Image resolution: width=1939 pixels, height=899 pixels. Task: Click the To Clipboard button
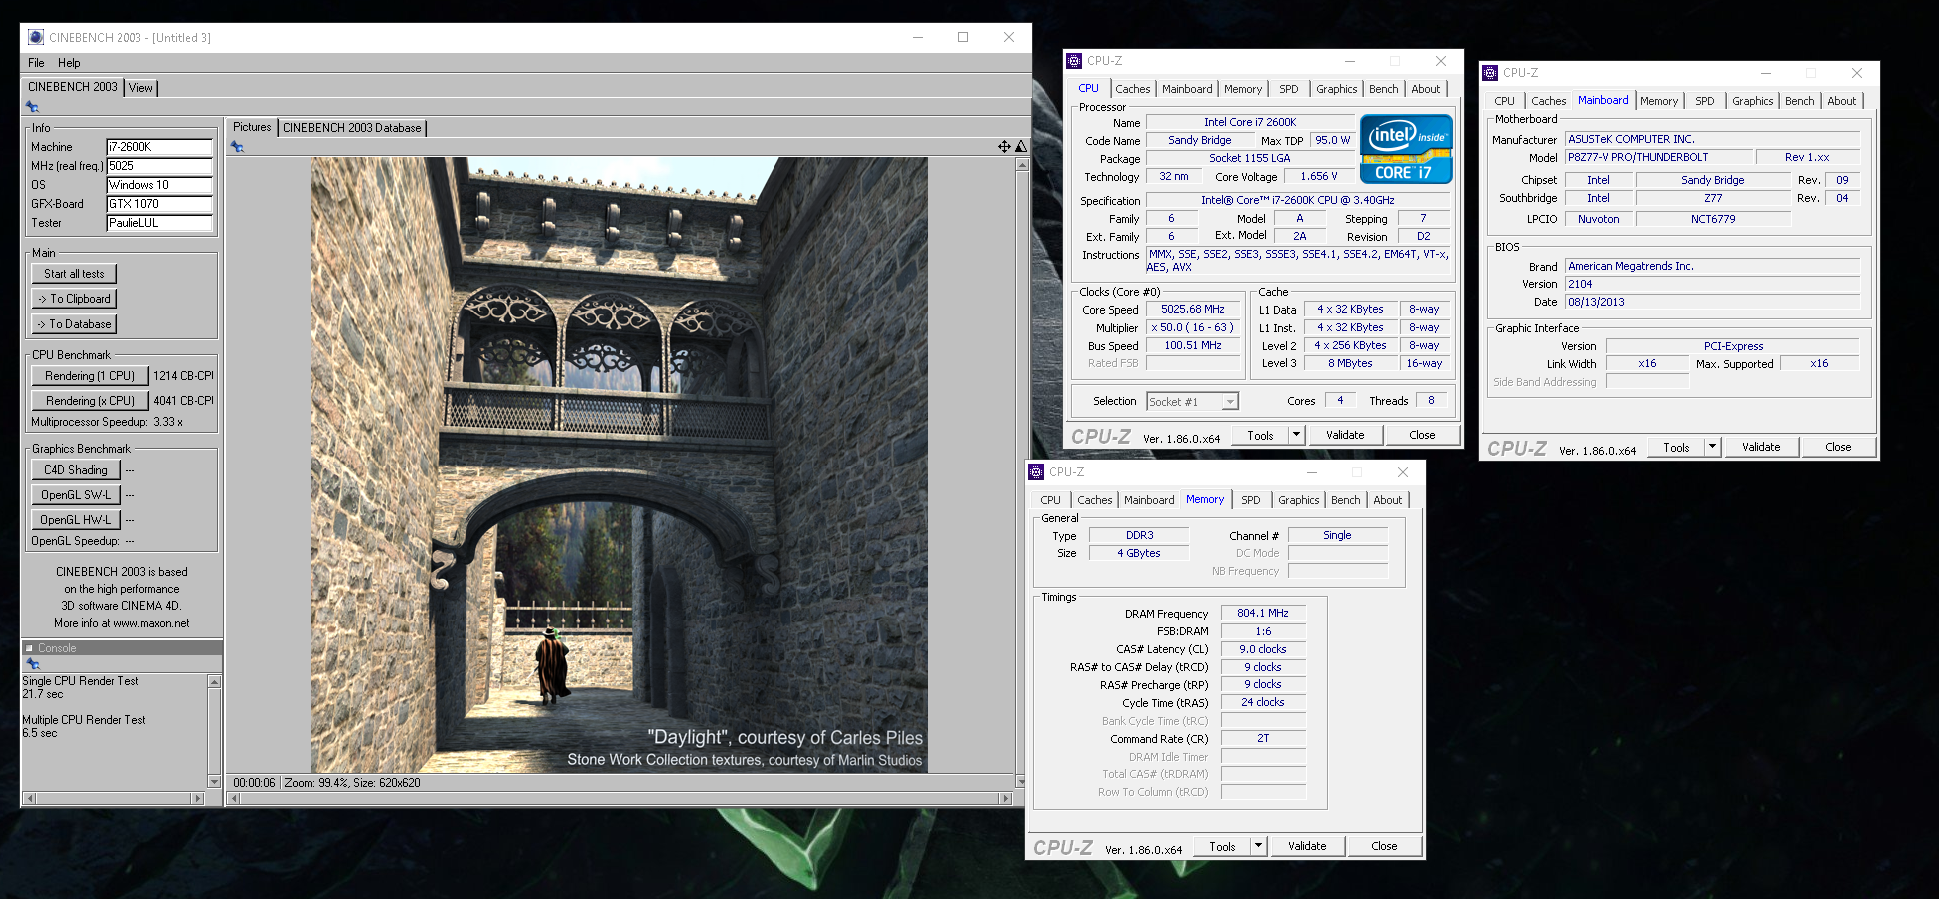[x=74, y=299]
